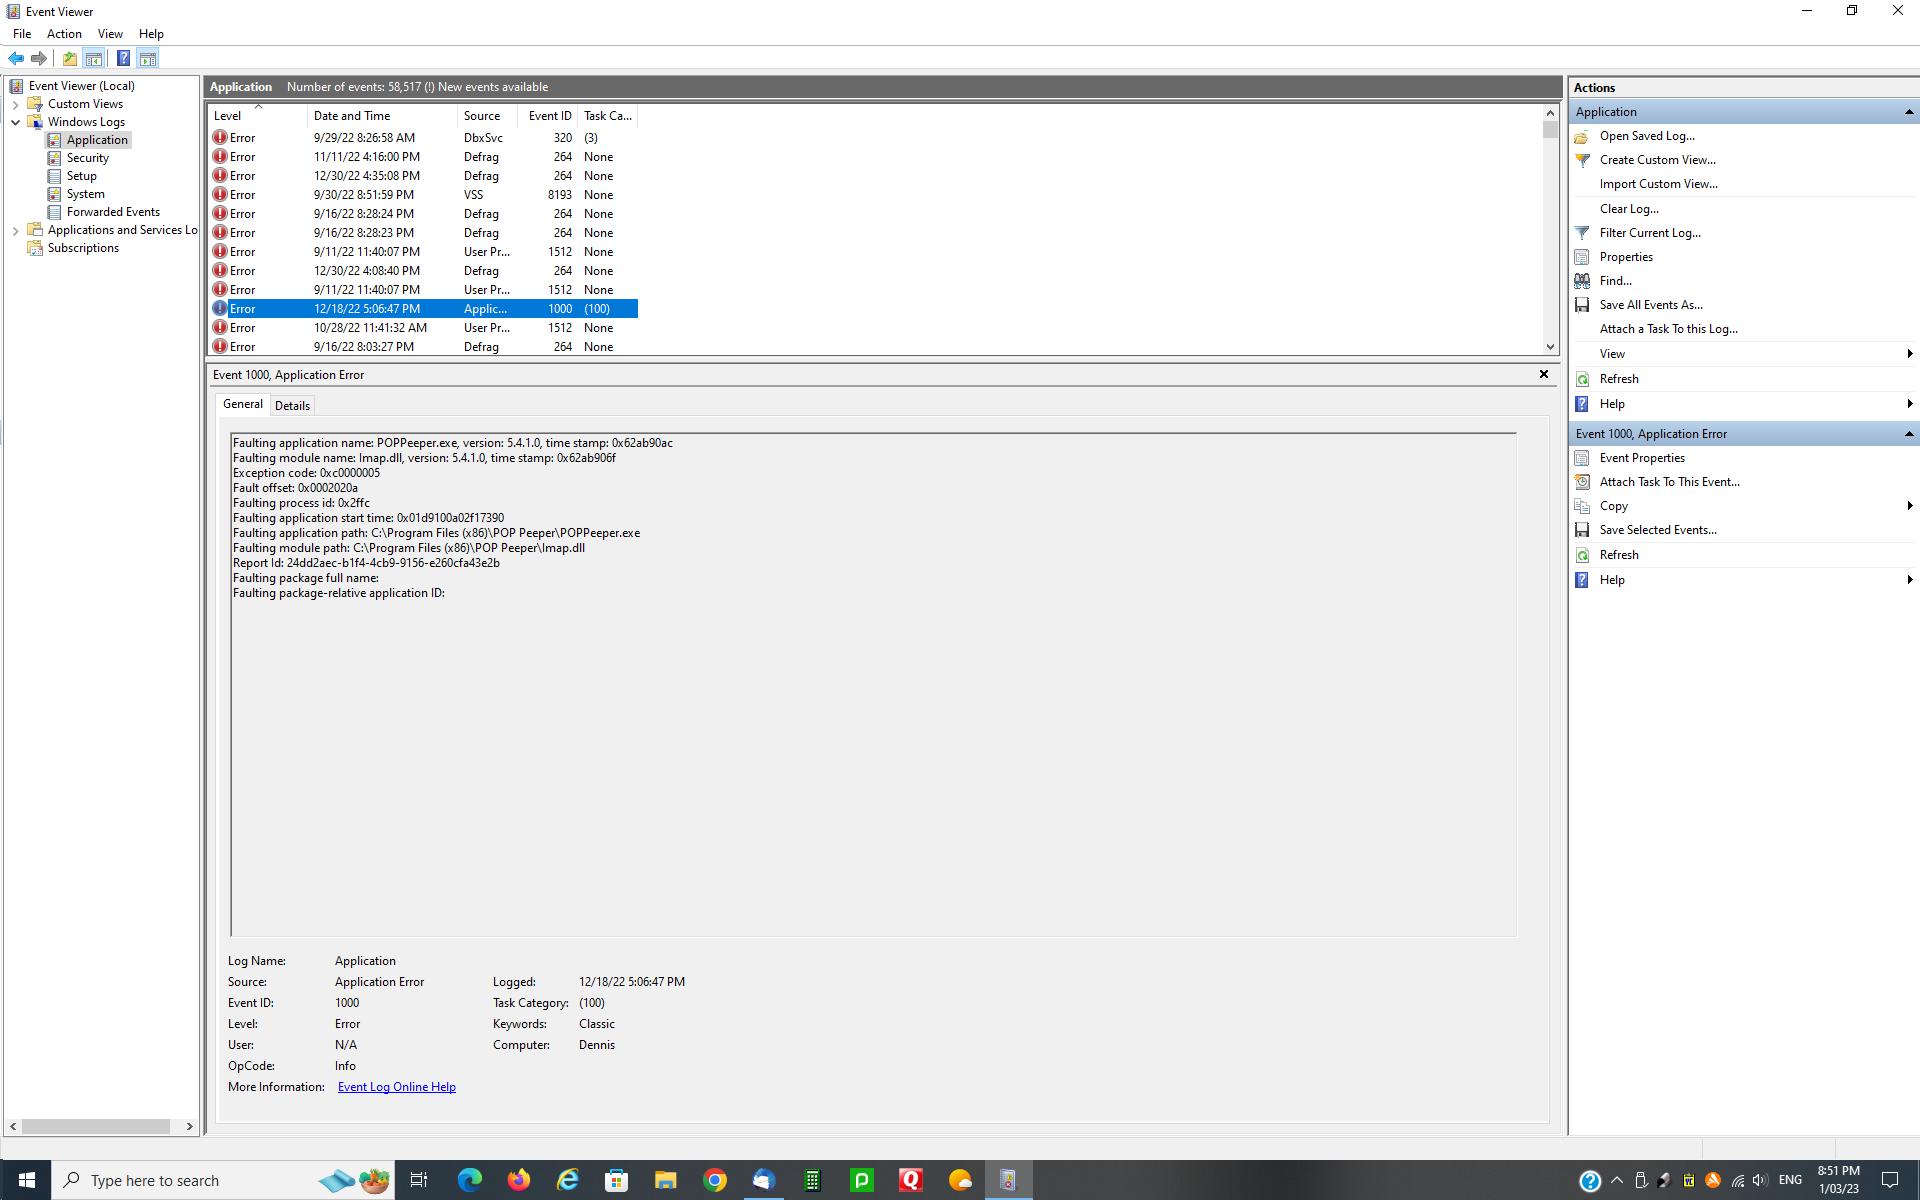Expand Help submenu under Event 1000 actions
Image resolution: width=1920 pixels, height=1200 pixels.
click(1909, 580)
